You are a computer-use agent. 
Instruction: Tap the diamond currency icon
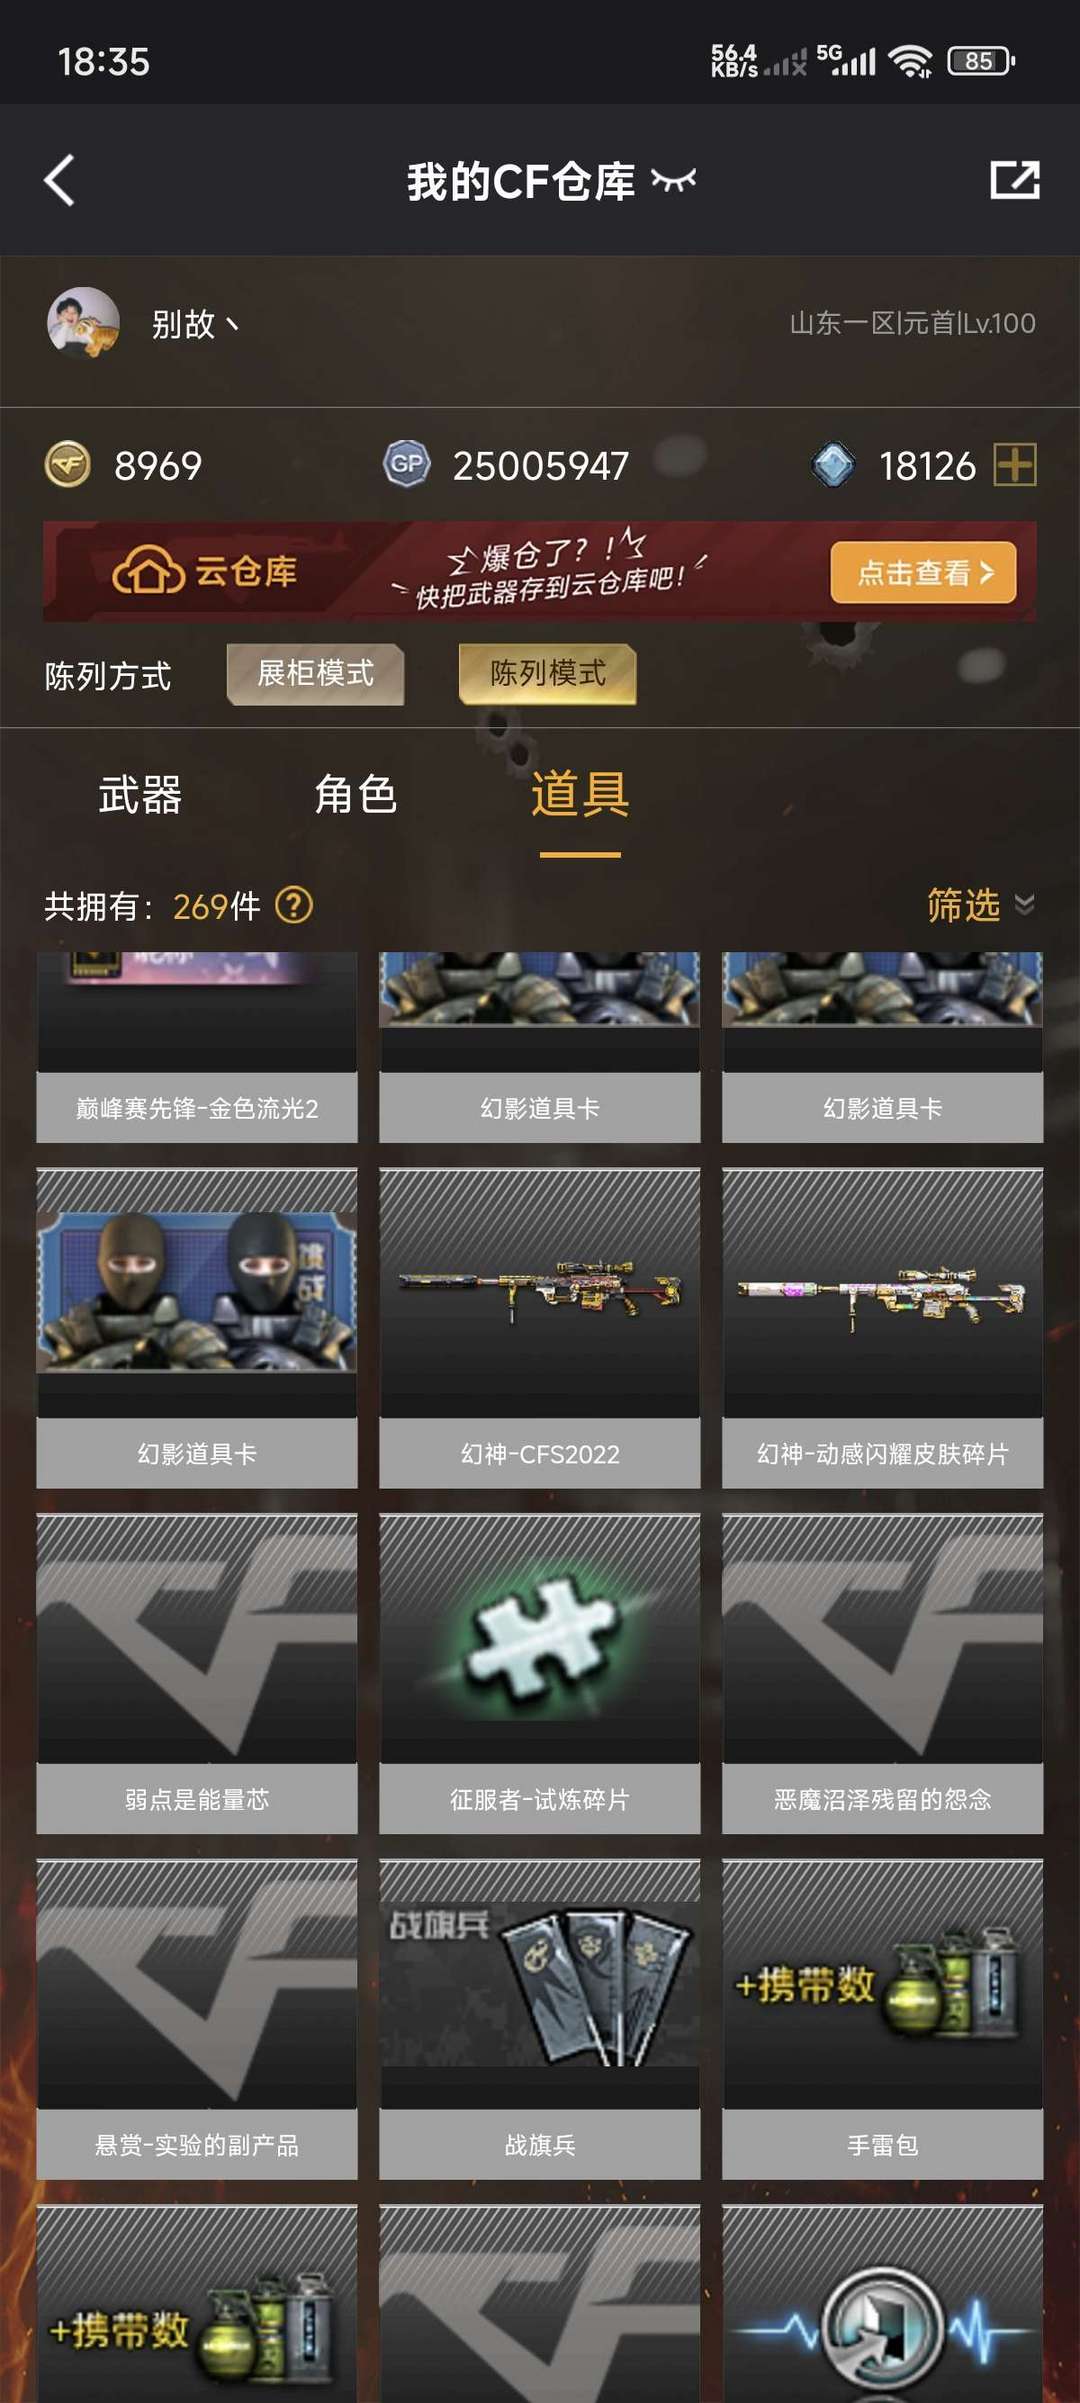[833, 465]
